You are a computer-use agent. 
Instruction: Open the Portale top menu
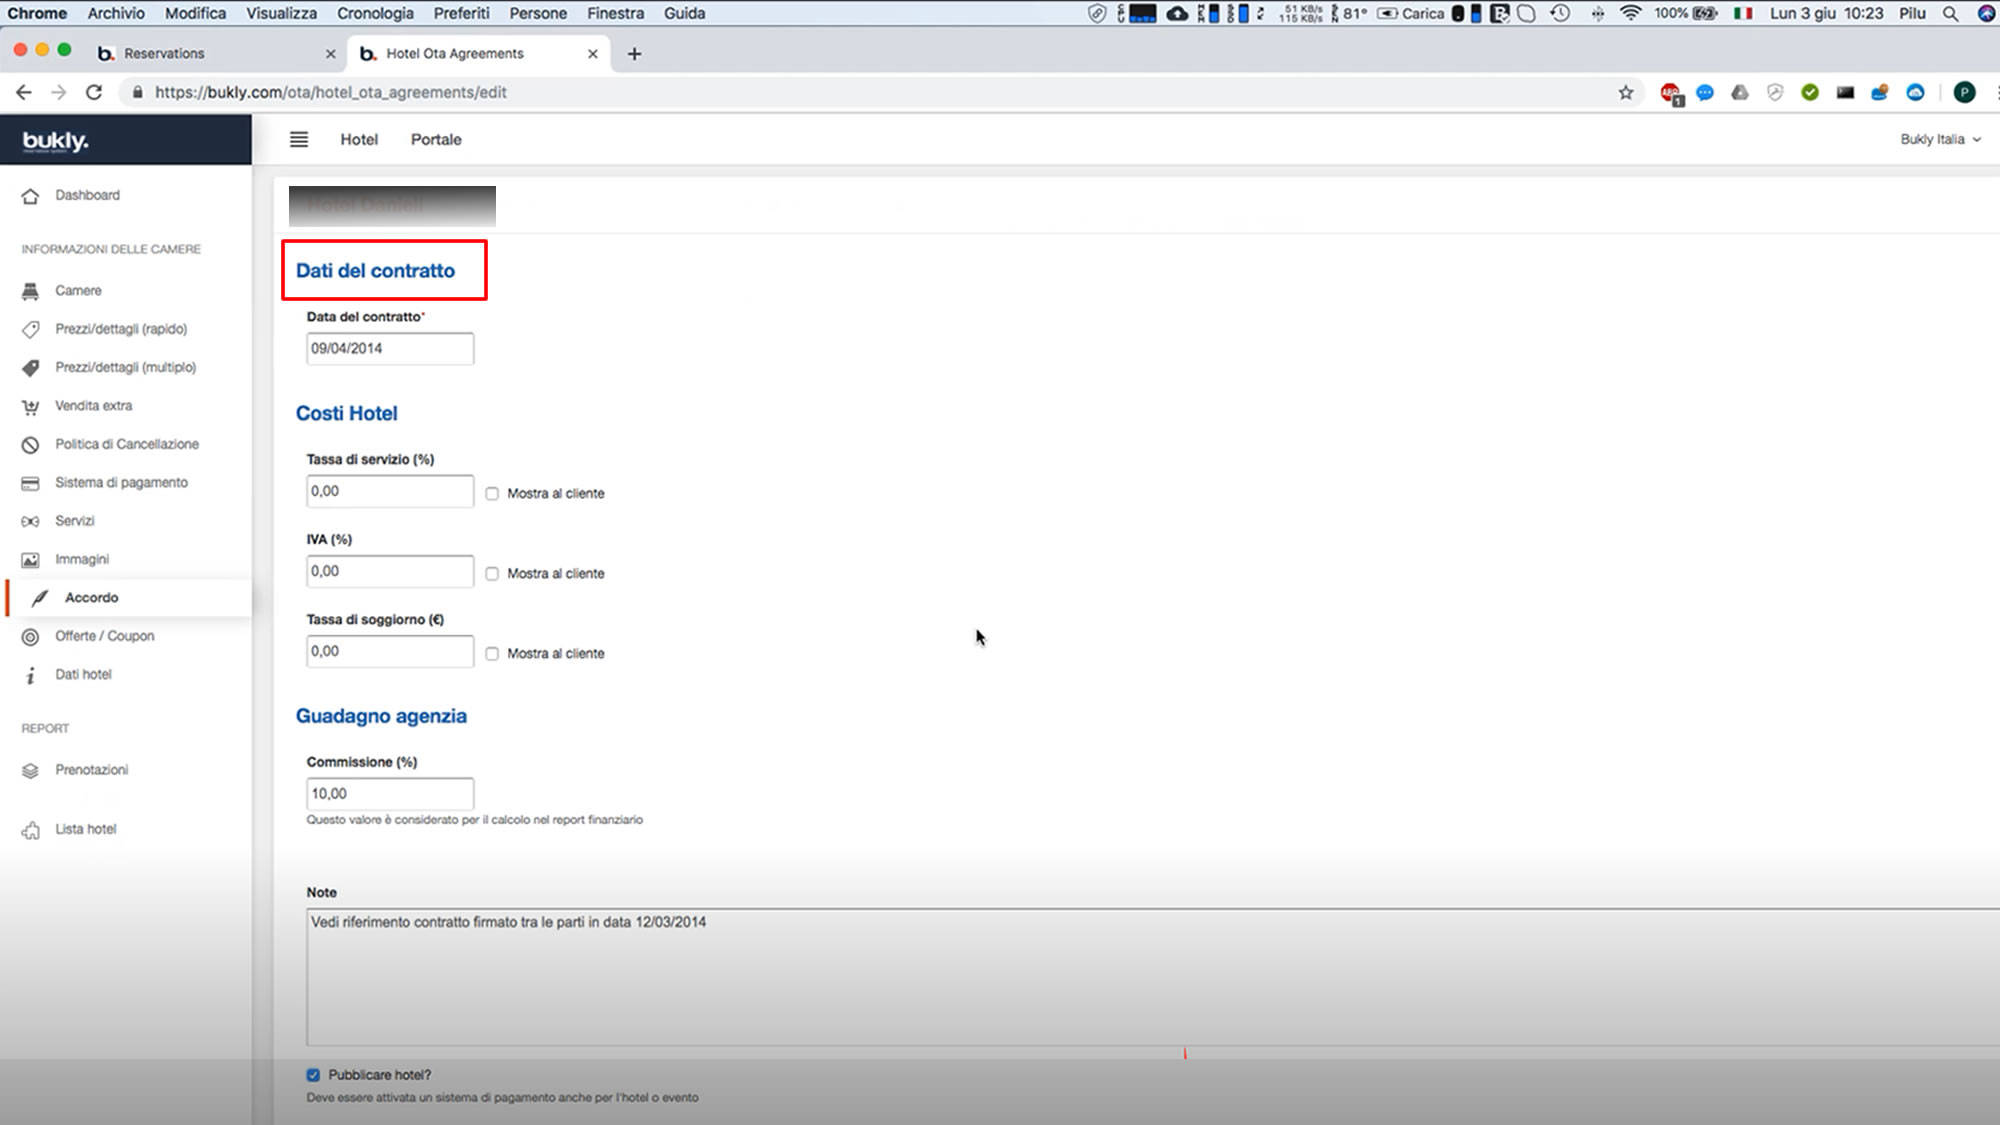click(x=436, y=140)
